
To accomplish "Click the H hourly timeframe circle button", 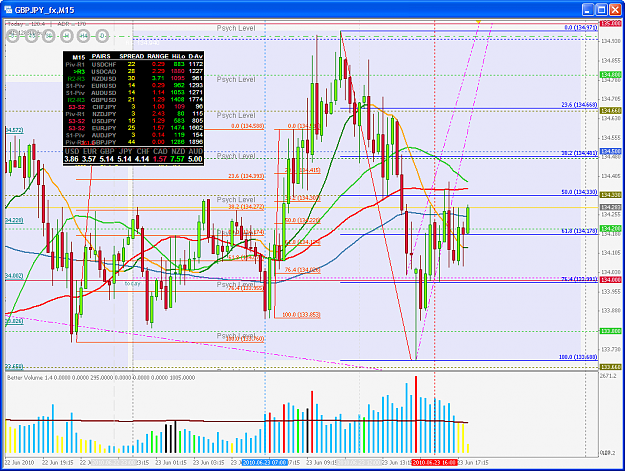I will [67, 36].
